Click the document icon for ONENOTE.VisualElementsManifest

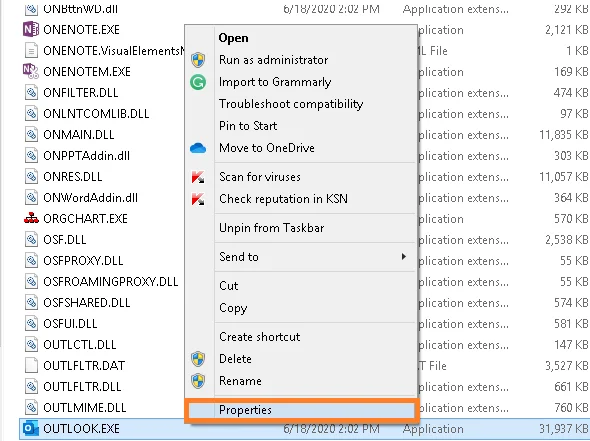click(x=31, y=51)
